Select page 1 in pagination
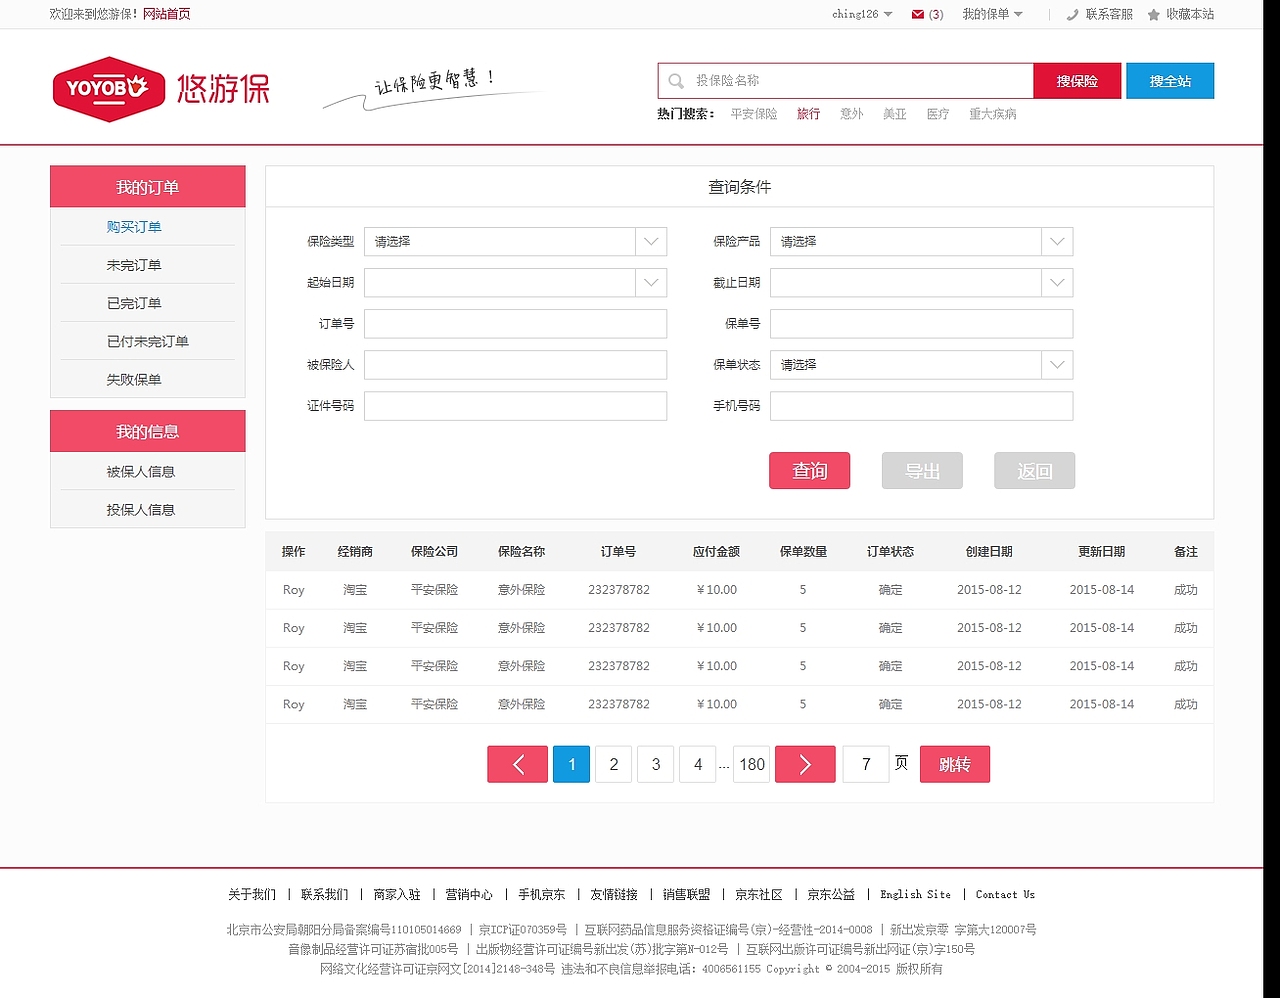This screenshot has height=998, width=1280. click(571, 765)
